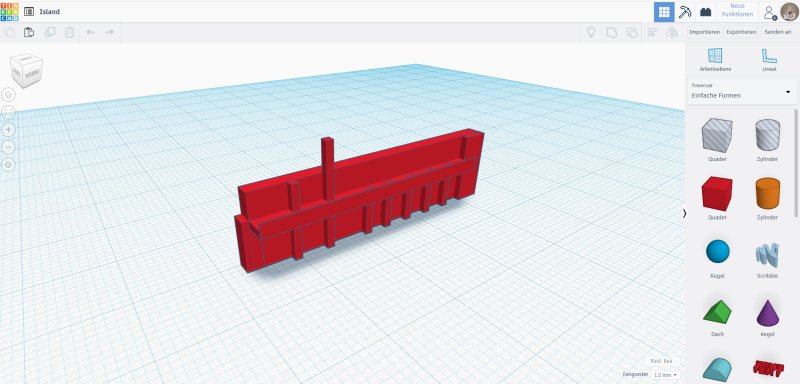800x384 pixels.
Task: Zoom out with the minus icon
Action: (x=9, y=147)
